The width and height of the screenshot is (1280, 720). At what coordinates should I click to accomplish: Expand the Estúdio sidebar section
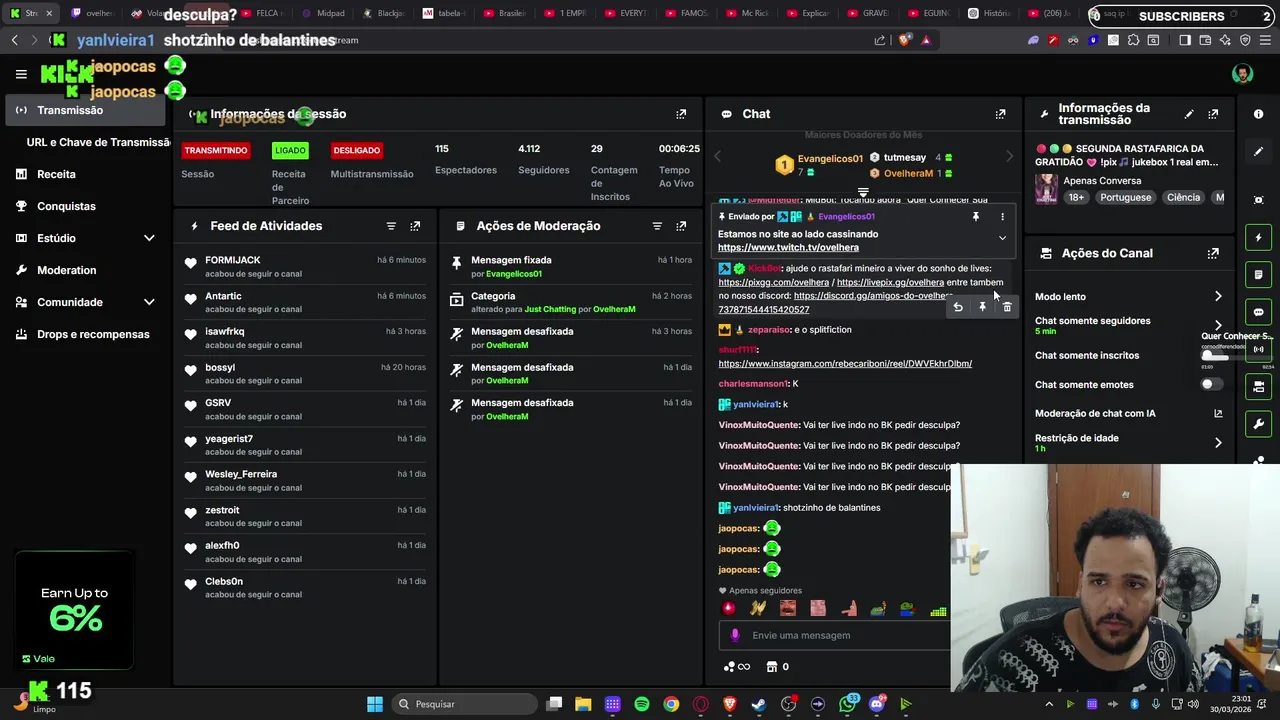(149, 238)
